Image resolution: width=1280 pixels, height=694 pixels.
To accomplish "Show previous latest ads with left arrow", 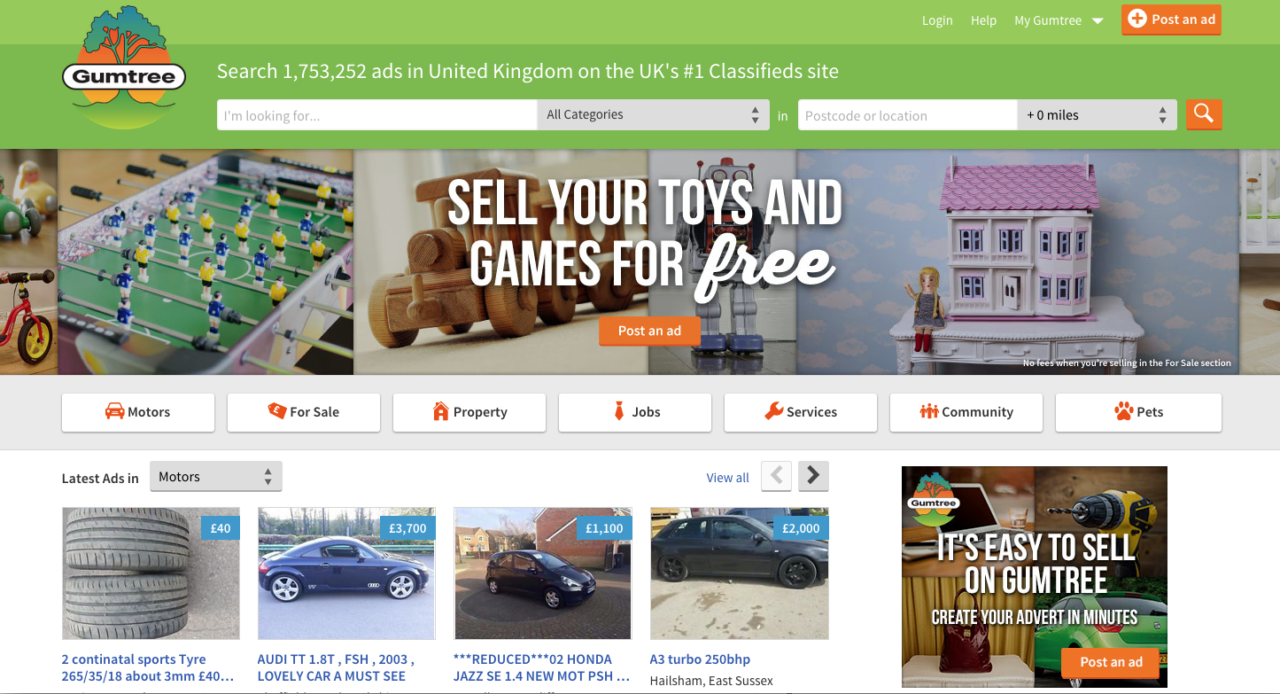I will 777,476.
